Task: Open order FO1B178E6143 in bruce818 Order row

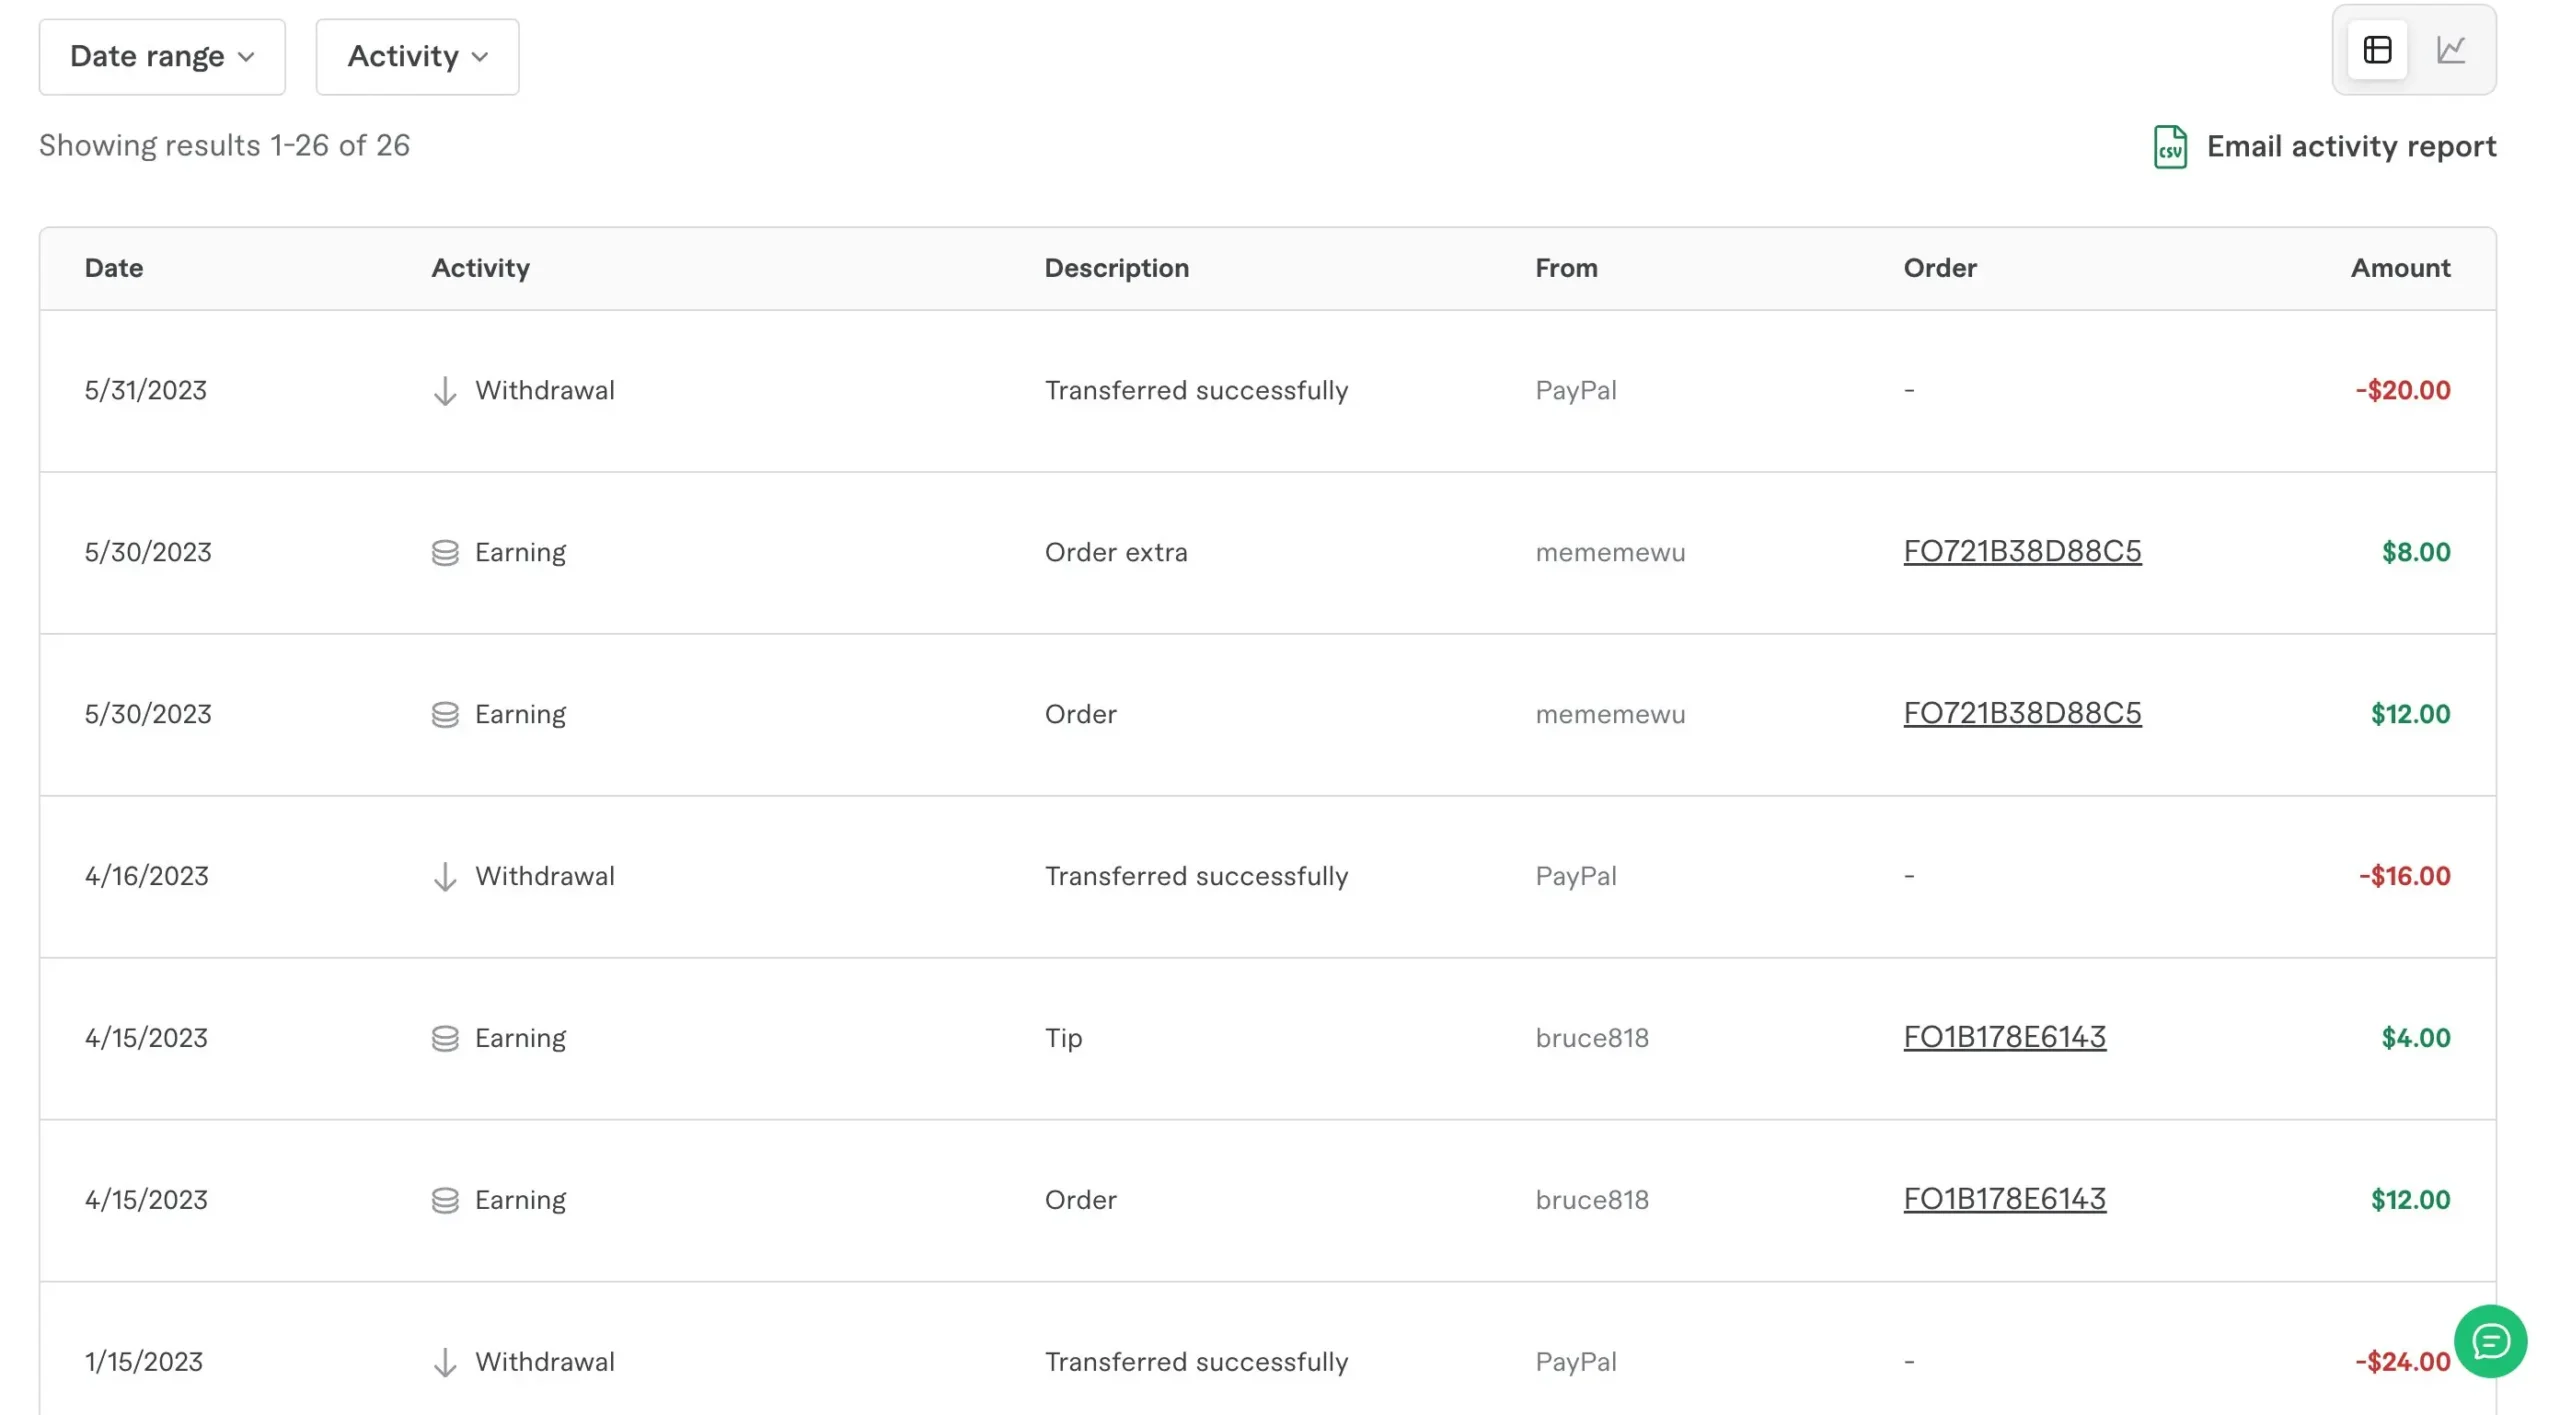Action: (2004, 1199)
